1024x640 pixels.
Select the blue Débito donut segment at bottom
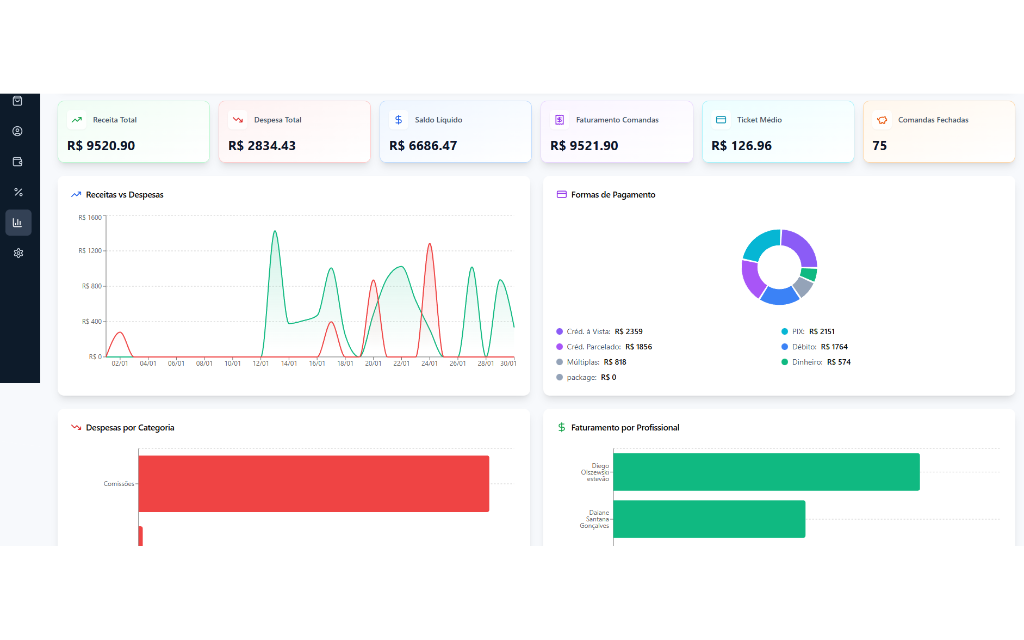pyautogui.click(x=780, y=297)
